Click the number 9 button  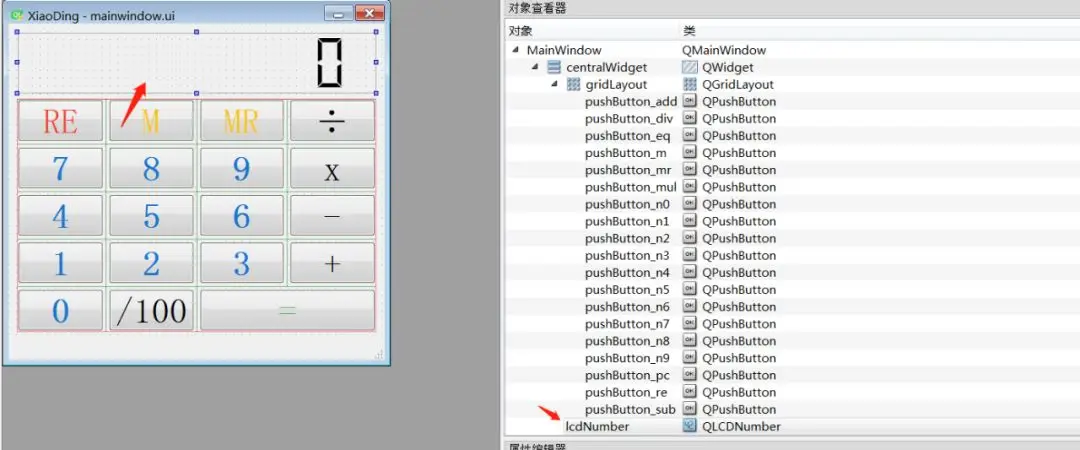click(x=242, y=168)
